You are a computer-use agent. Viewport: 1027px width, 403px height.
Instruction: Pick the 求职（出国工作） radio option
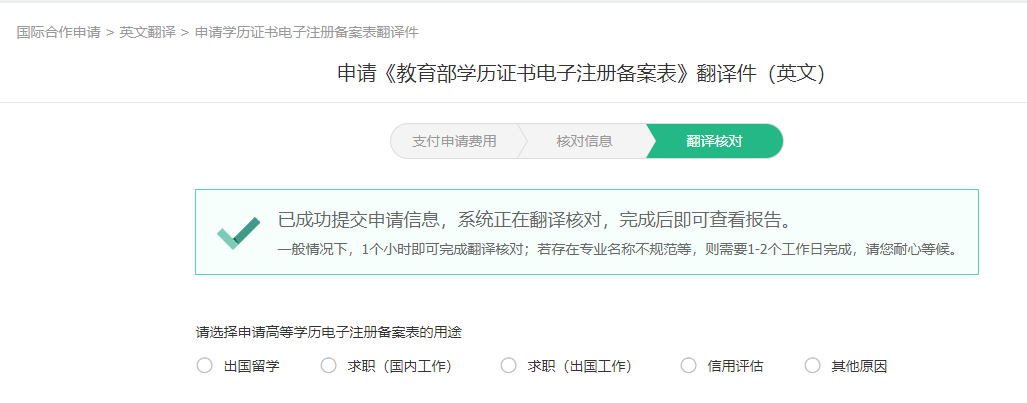(x=508, y=366)
